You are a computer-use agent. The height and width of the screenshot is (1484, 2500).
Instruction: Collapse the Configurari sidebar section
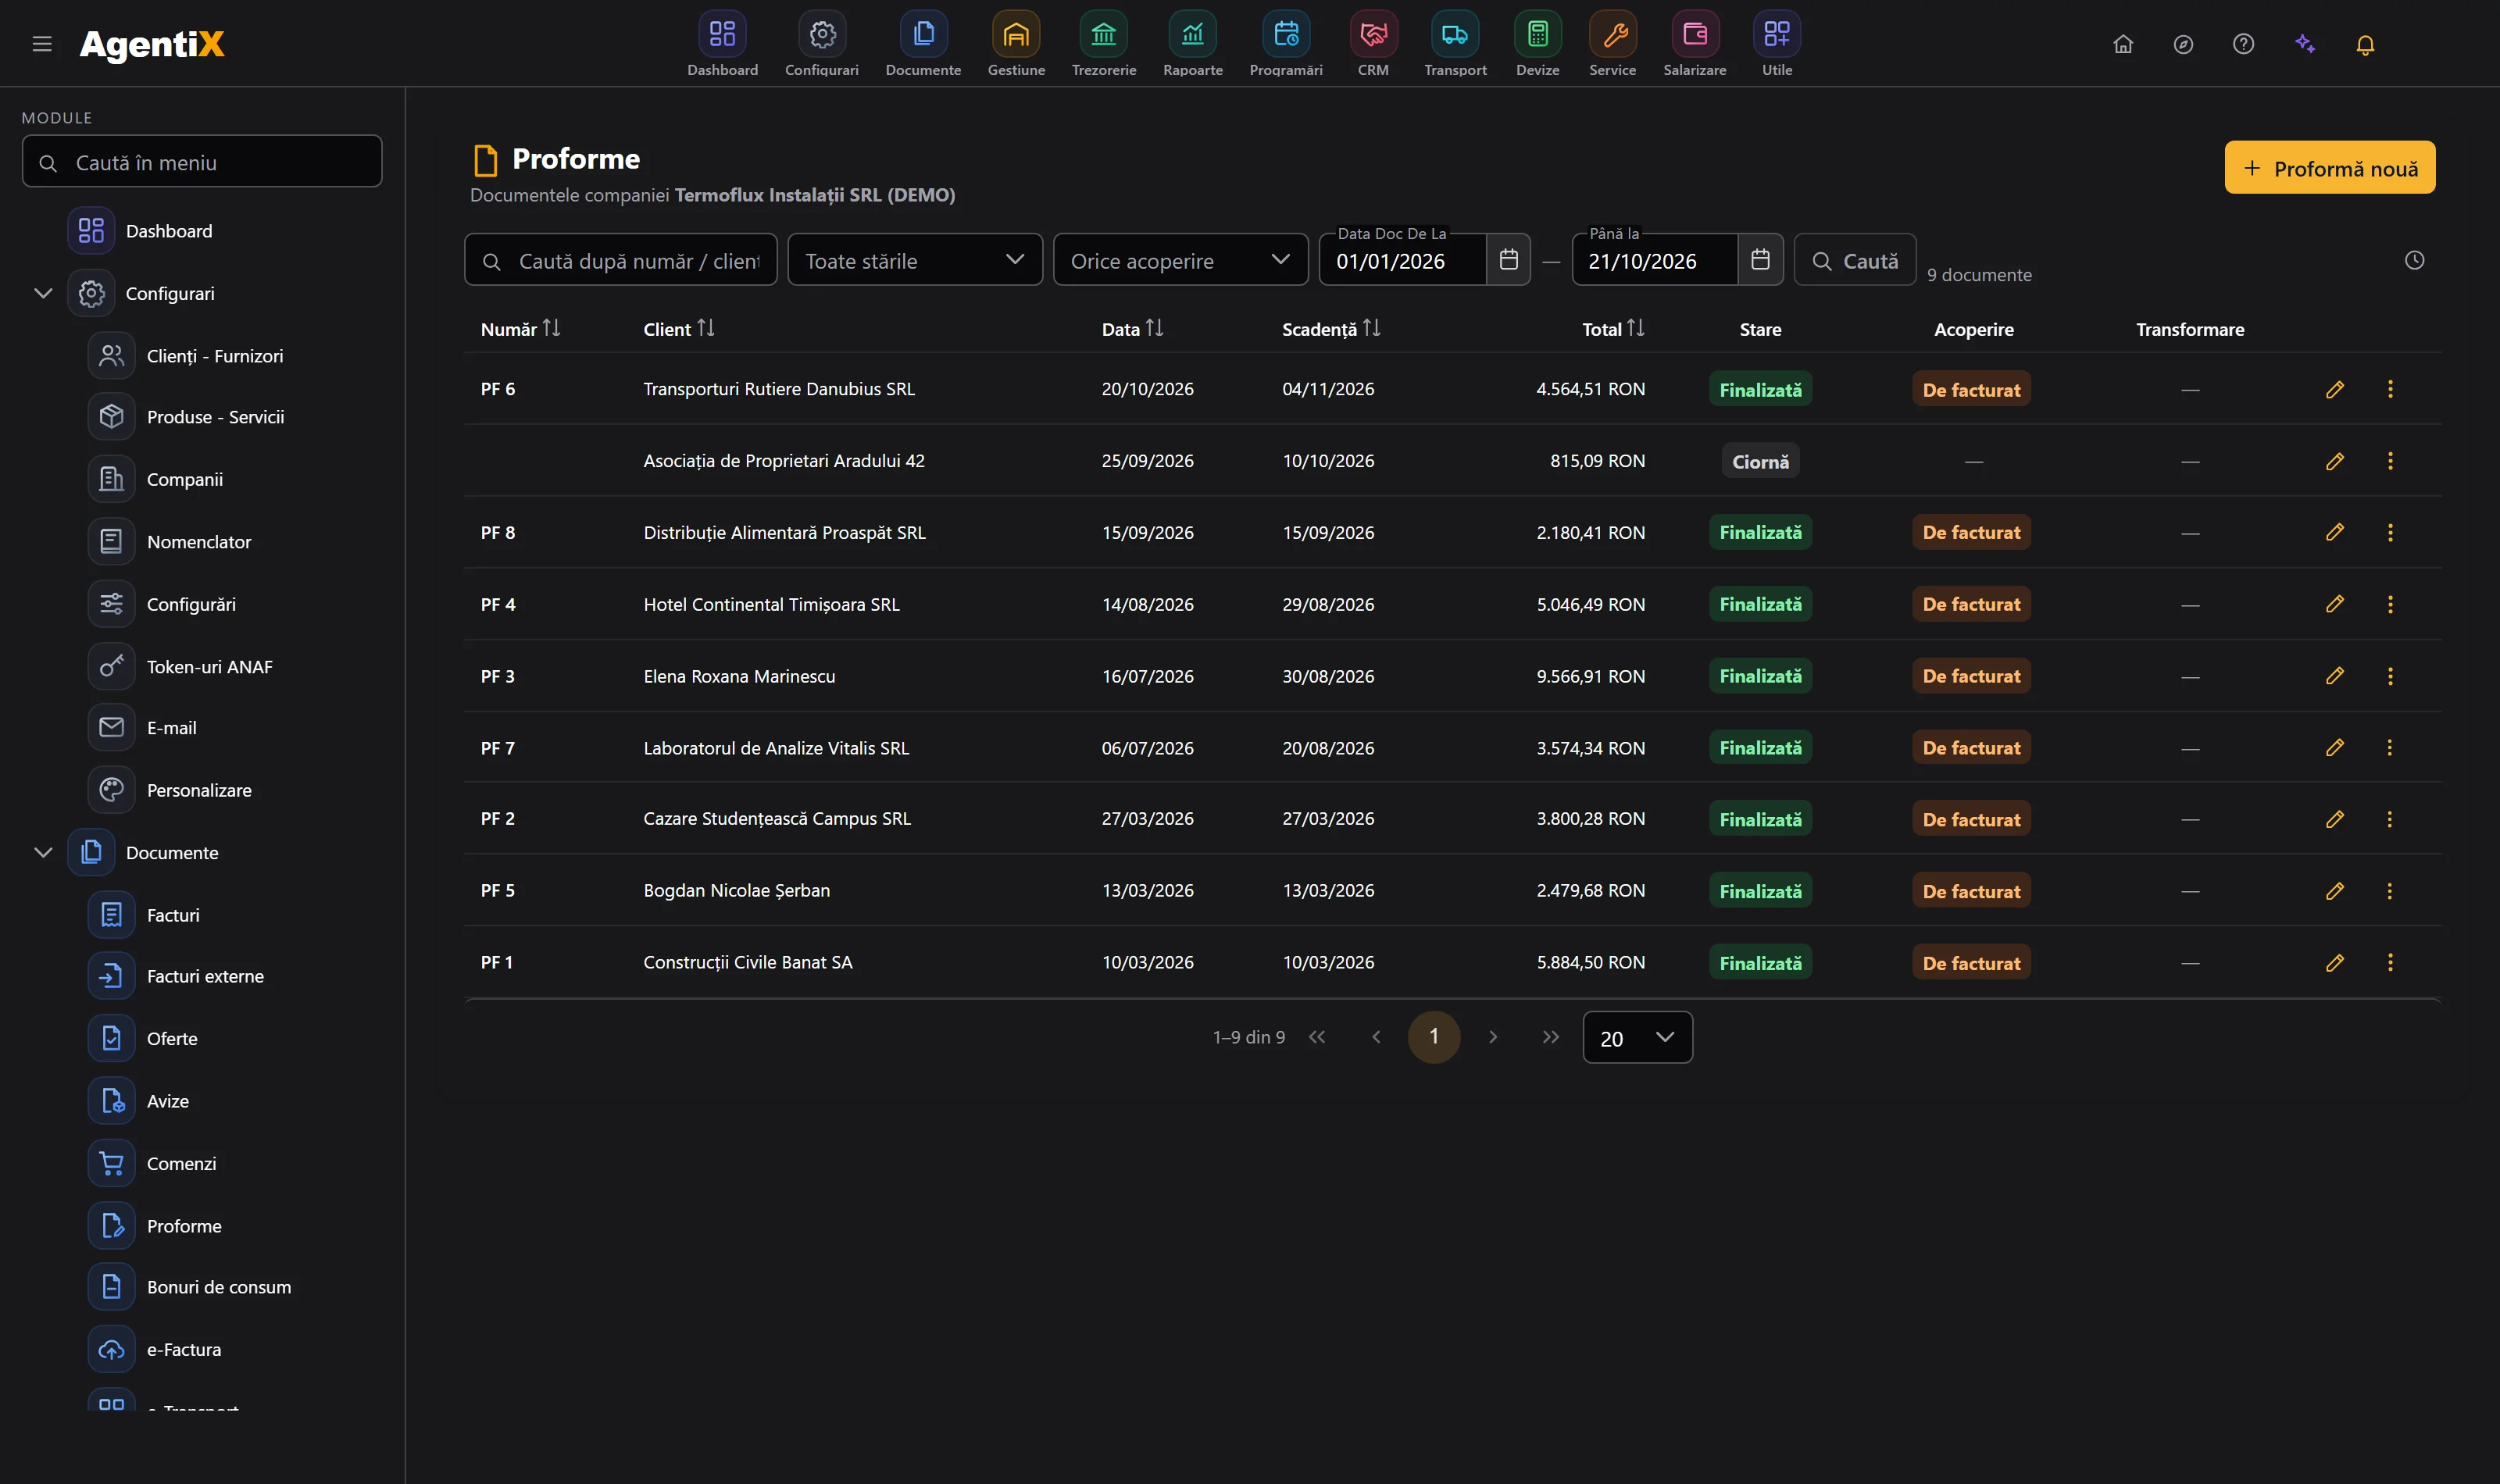[43, 293]
